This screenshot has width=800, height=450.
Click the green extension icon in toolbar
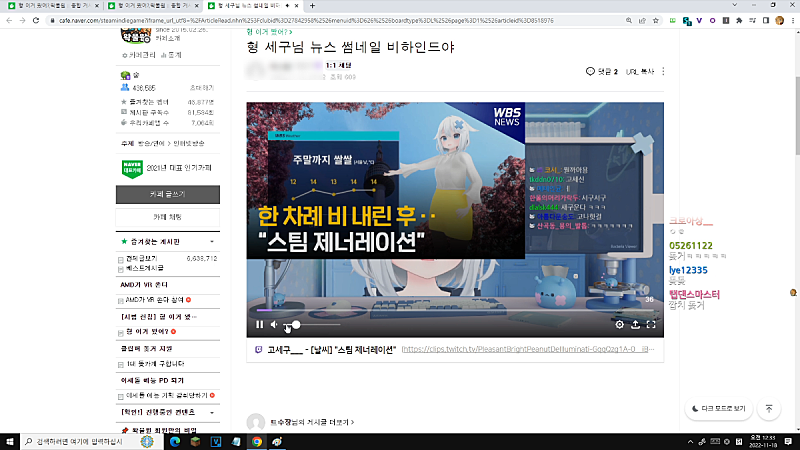pyautogui.click(x=672, y=20)
